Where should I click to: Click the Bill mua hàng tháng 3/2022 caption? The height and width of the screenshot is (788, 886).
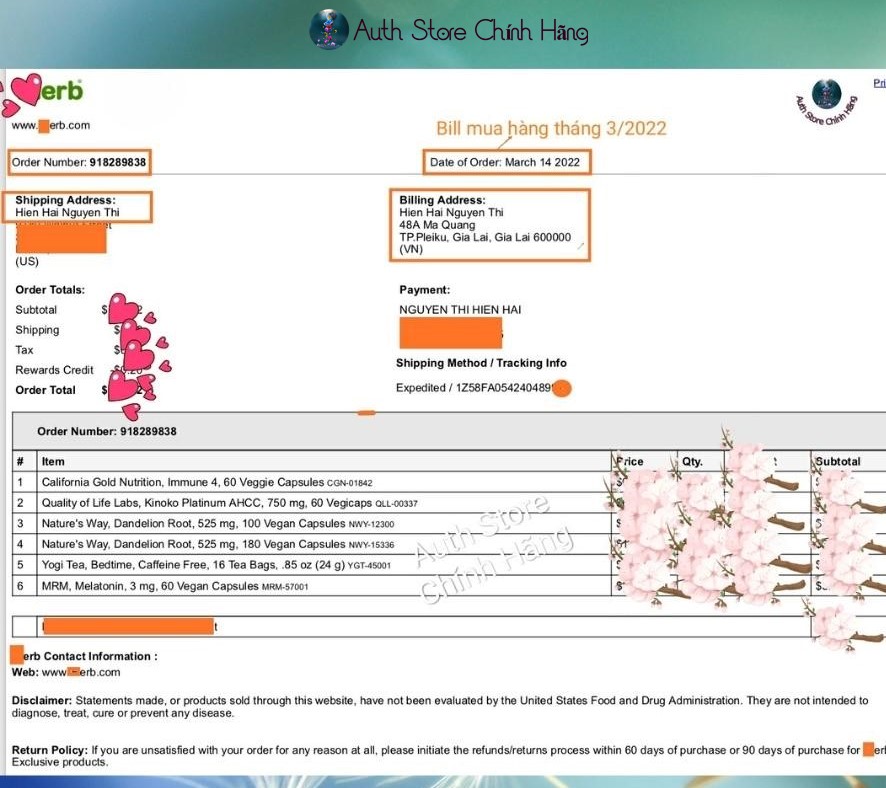551,129
